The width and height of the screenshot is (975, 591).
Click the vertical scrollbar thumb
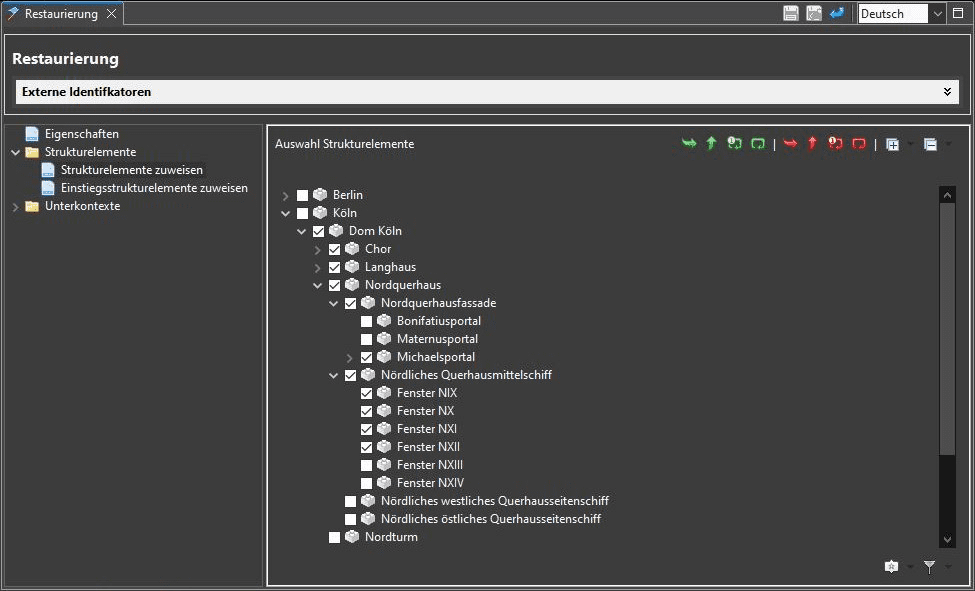point(947,328)
